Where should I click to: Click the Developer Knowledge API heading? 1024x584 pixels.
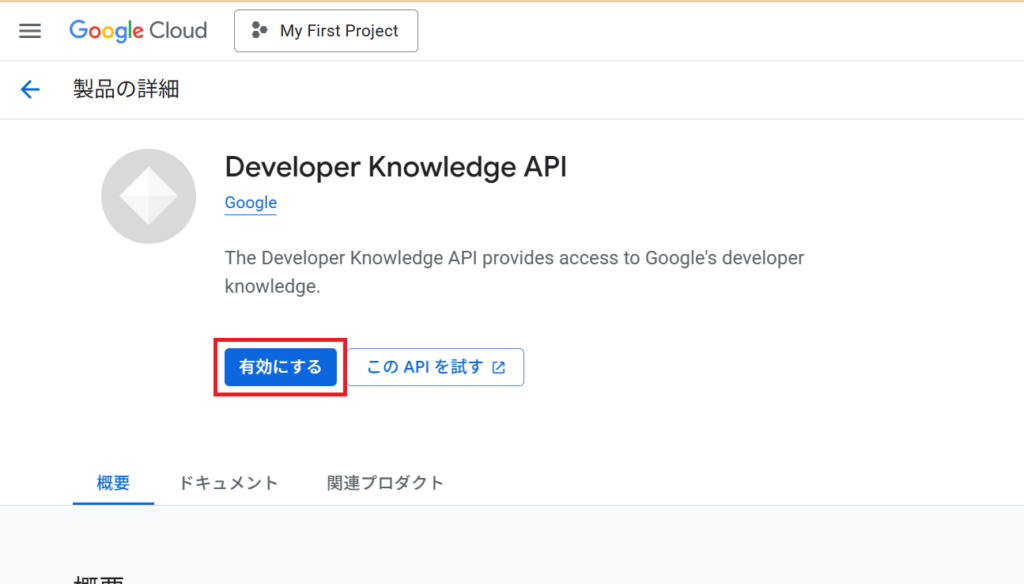pos(396,167)
